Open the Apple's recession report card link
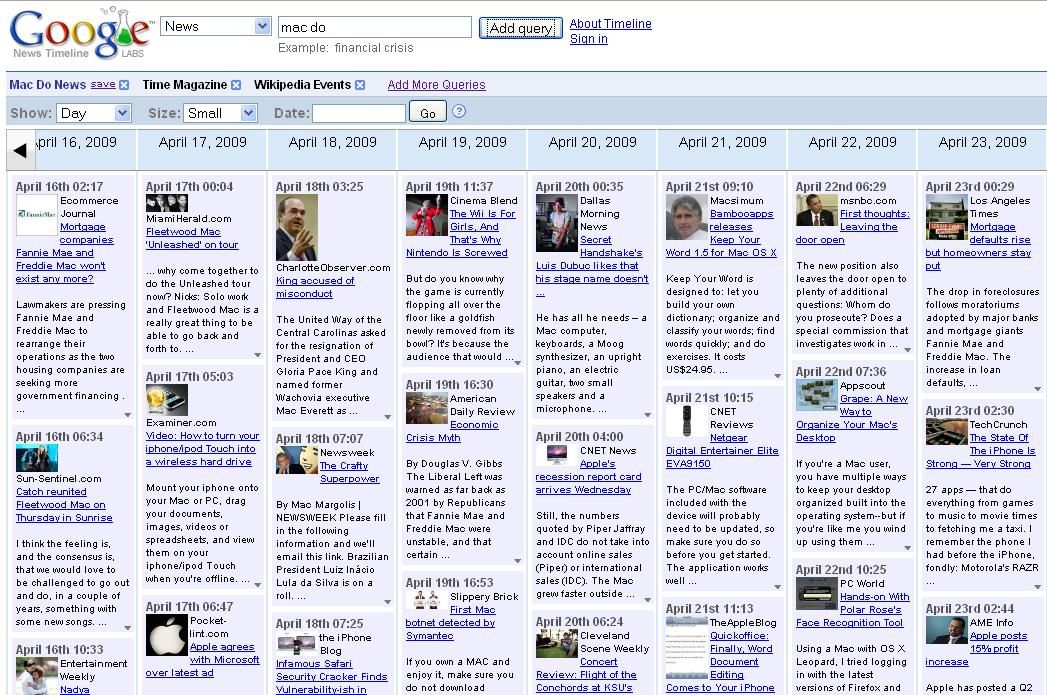The width and height of the screenshot is (1047, 695). tap(588, 477)
